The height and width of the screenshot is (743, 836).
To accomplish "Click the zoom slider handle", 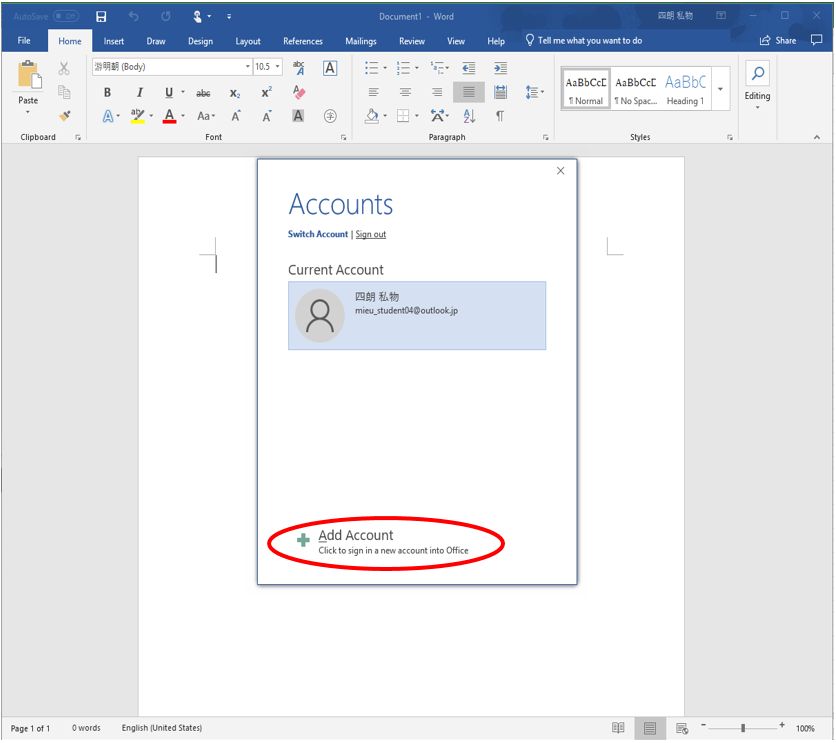I will (743, 728).
